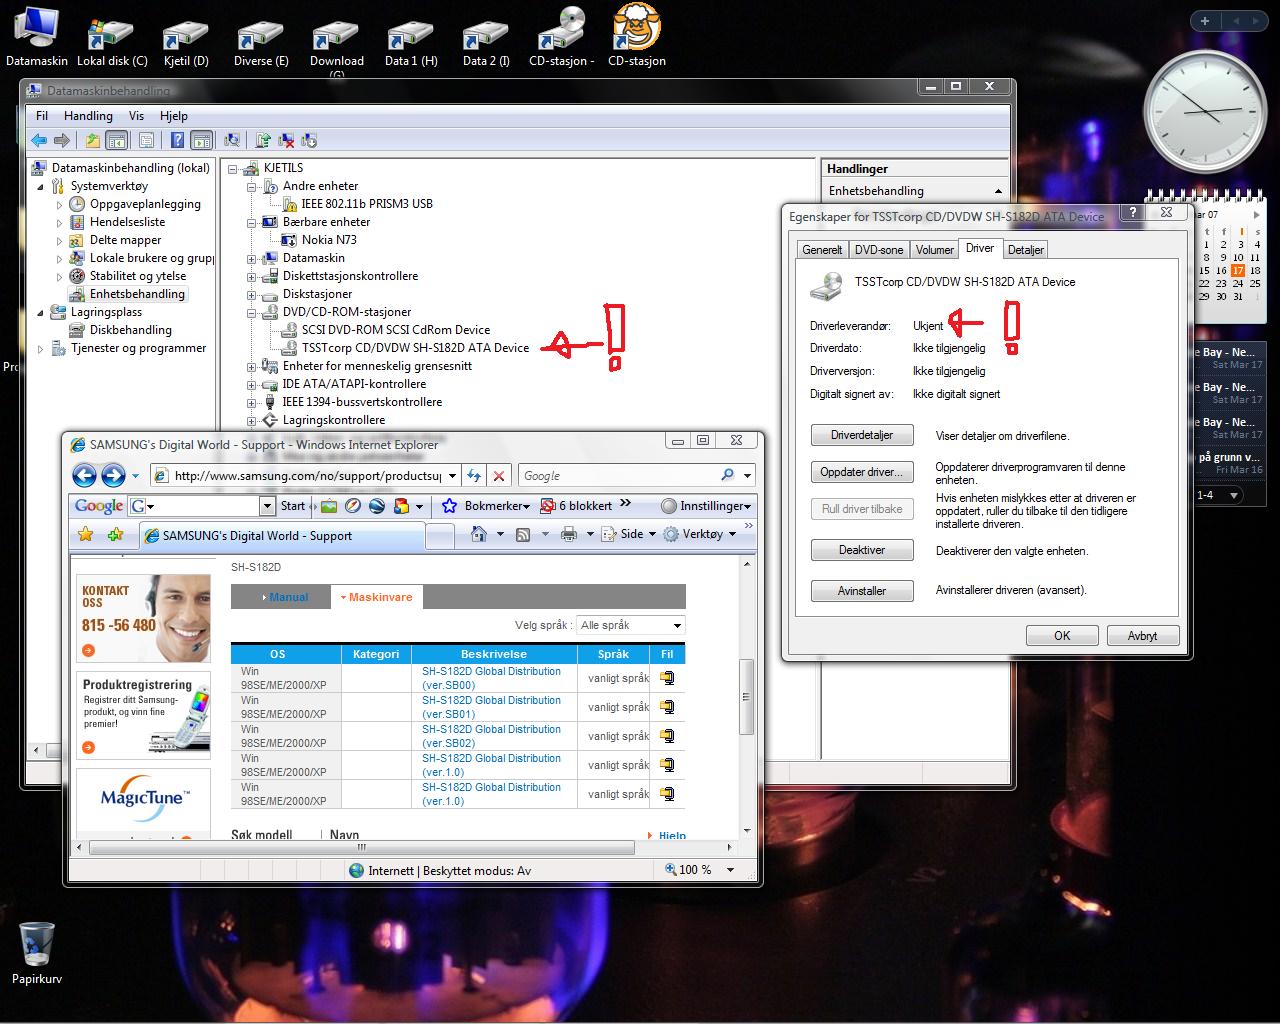1280x1024 pixels.
Task: Open the Datamaskin desktop icon
Action: (37, 36)
